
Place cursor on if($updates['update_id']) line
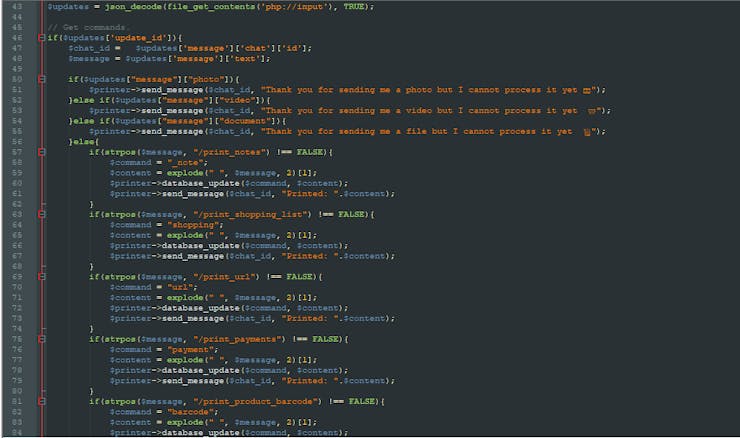point(115,38)
